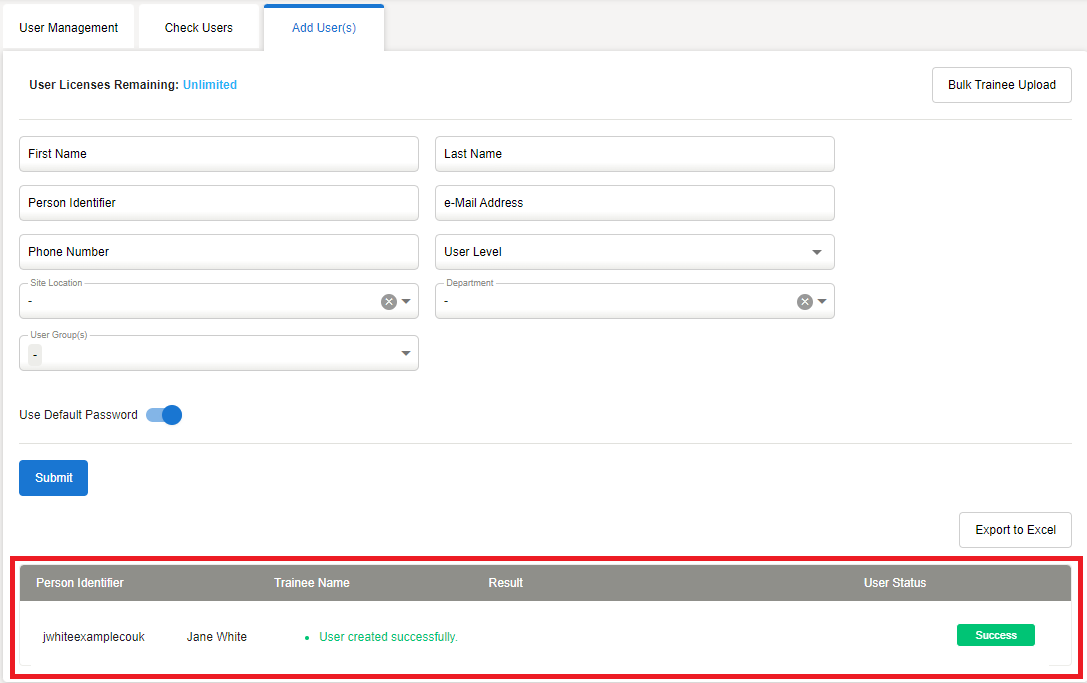Click the Person Identifier input field
This screenshot has height=683, width=1087.
point(219,203)
